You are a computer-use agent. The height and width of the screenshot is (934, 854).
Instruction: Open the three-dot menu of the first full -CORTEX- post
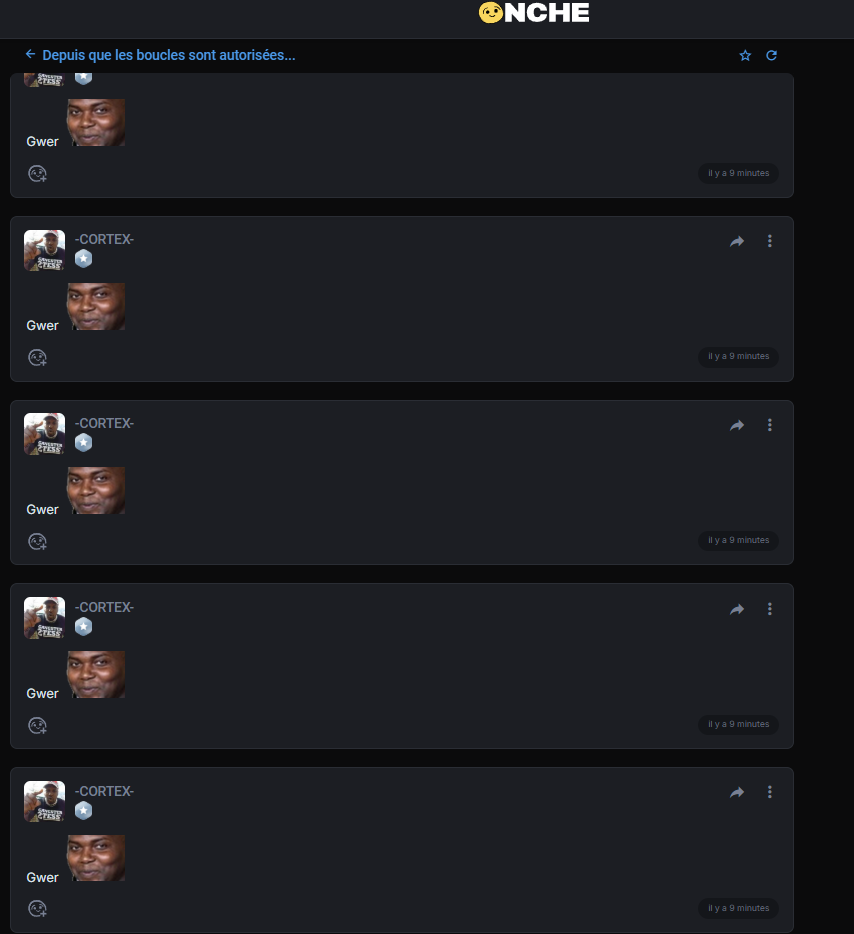point(769,241)
